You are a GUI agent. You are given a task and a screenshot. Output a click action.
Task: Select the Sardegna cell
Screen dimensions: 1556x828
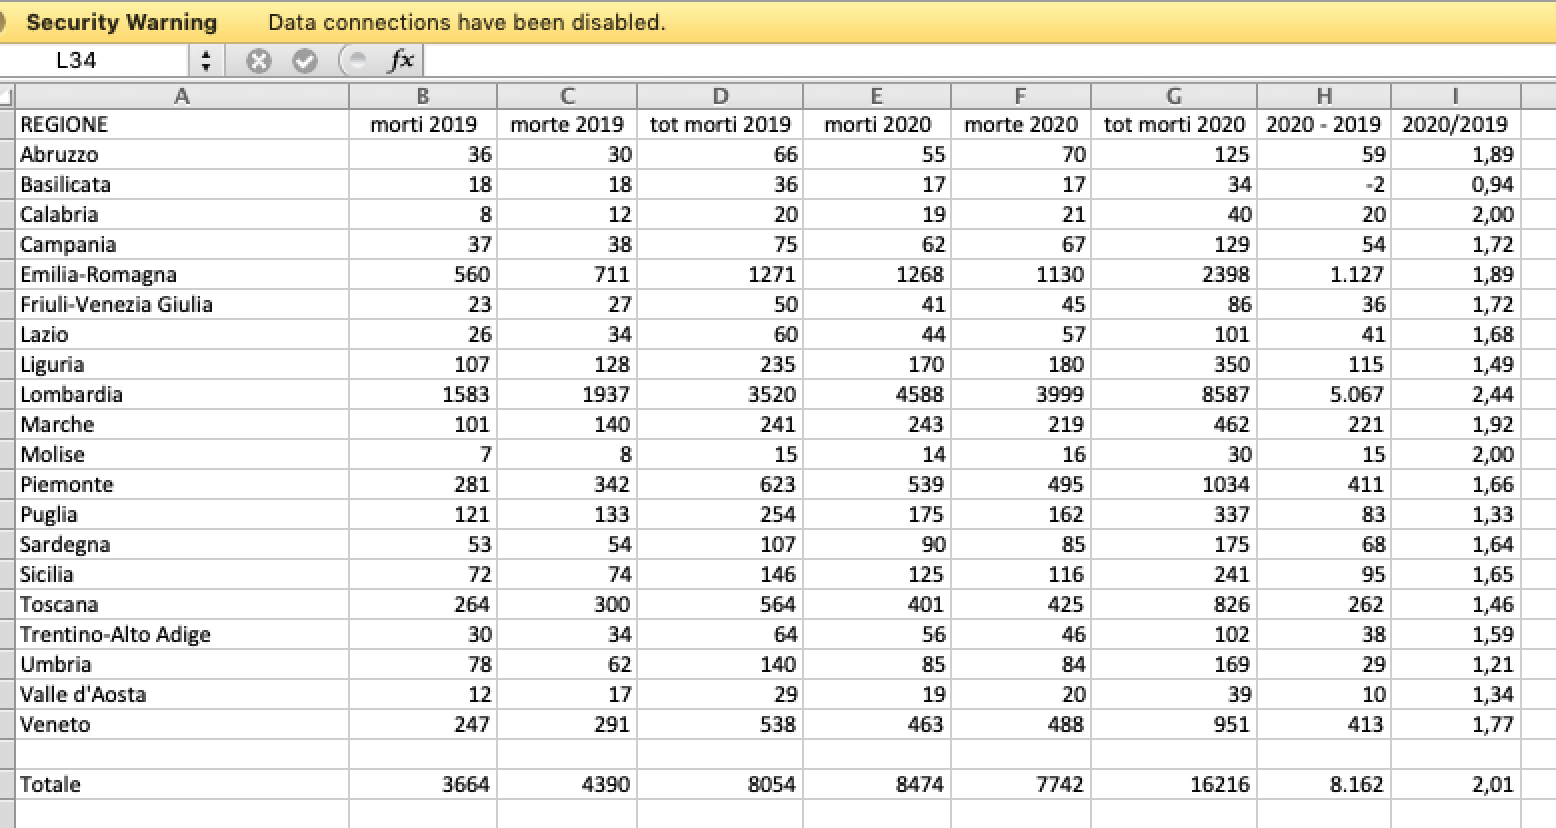point(182,544)
